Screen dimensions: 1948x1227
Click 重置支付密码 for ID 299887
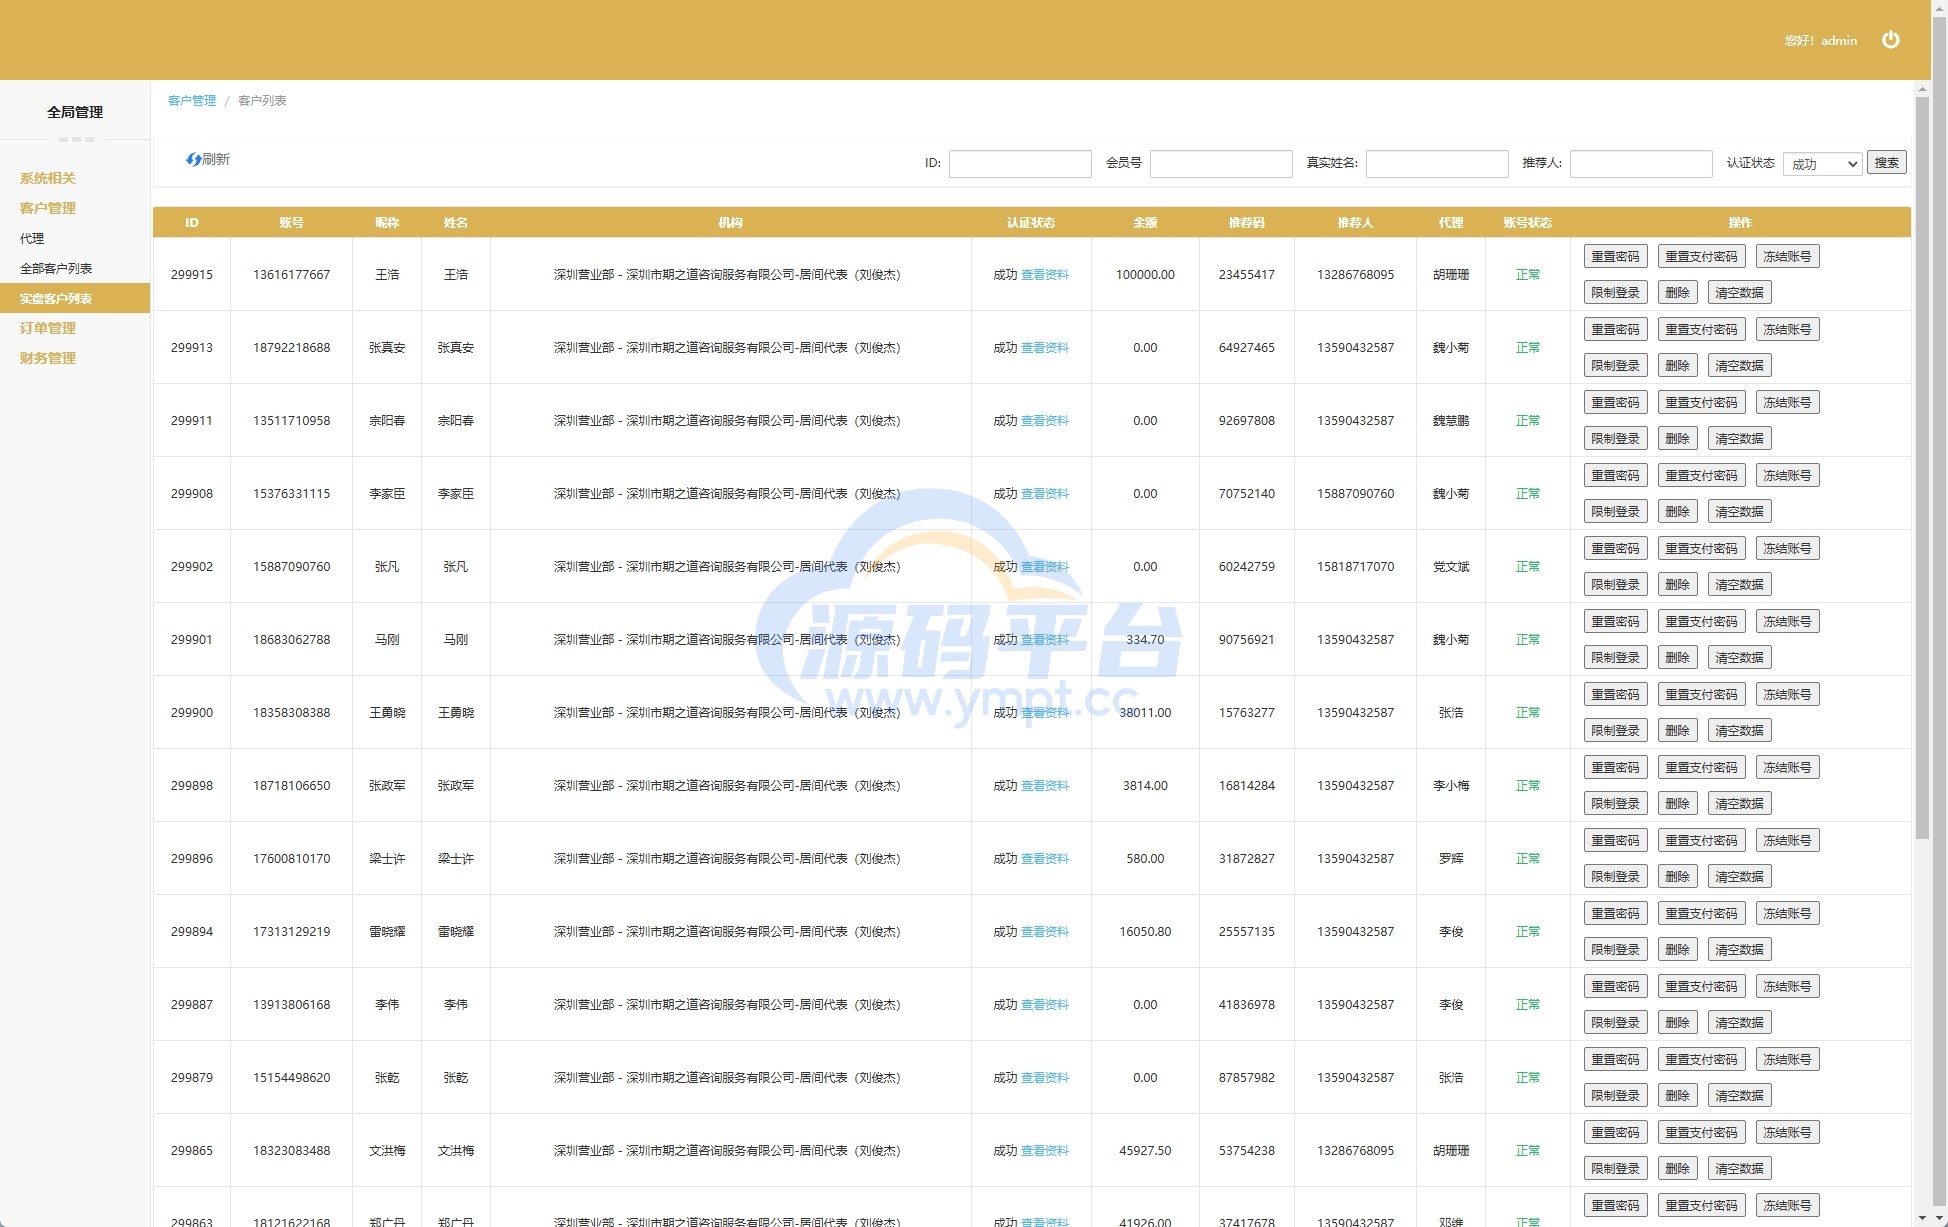(1701, 987)
